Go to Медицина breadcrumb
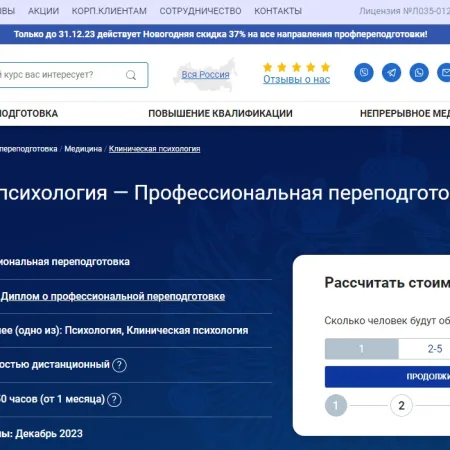 [x=83, y=149]
